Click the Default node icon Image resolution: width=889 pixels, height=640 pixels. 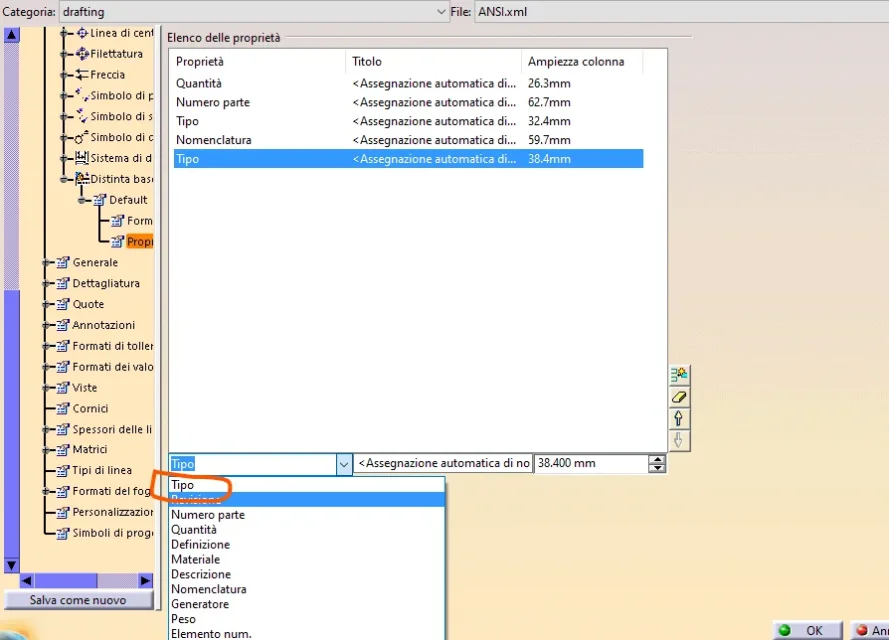pos(100,200)
